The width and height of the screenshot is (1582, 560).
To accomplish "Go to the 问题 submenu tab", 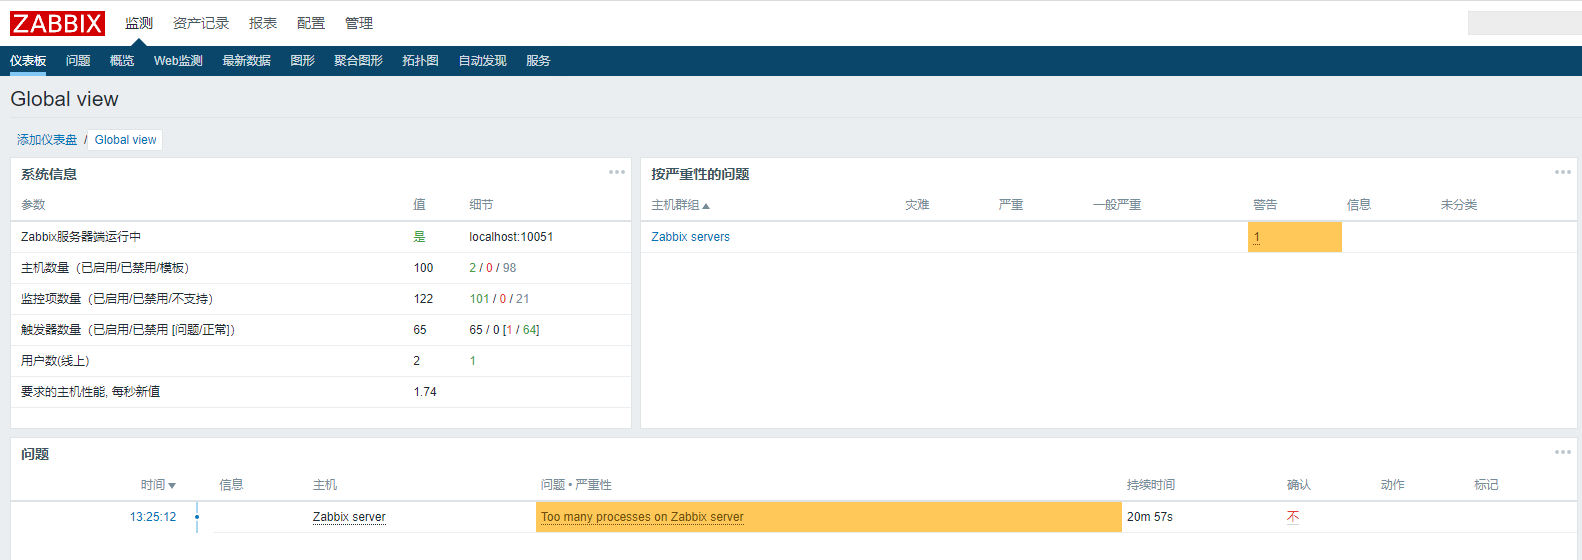I will click(78, 61).
